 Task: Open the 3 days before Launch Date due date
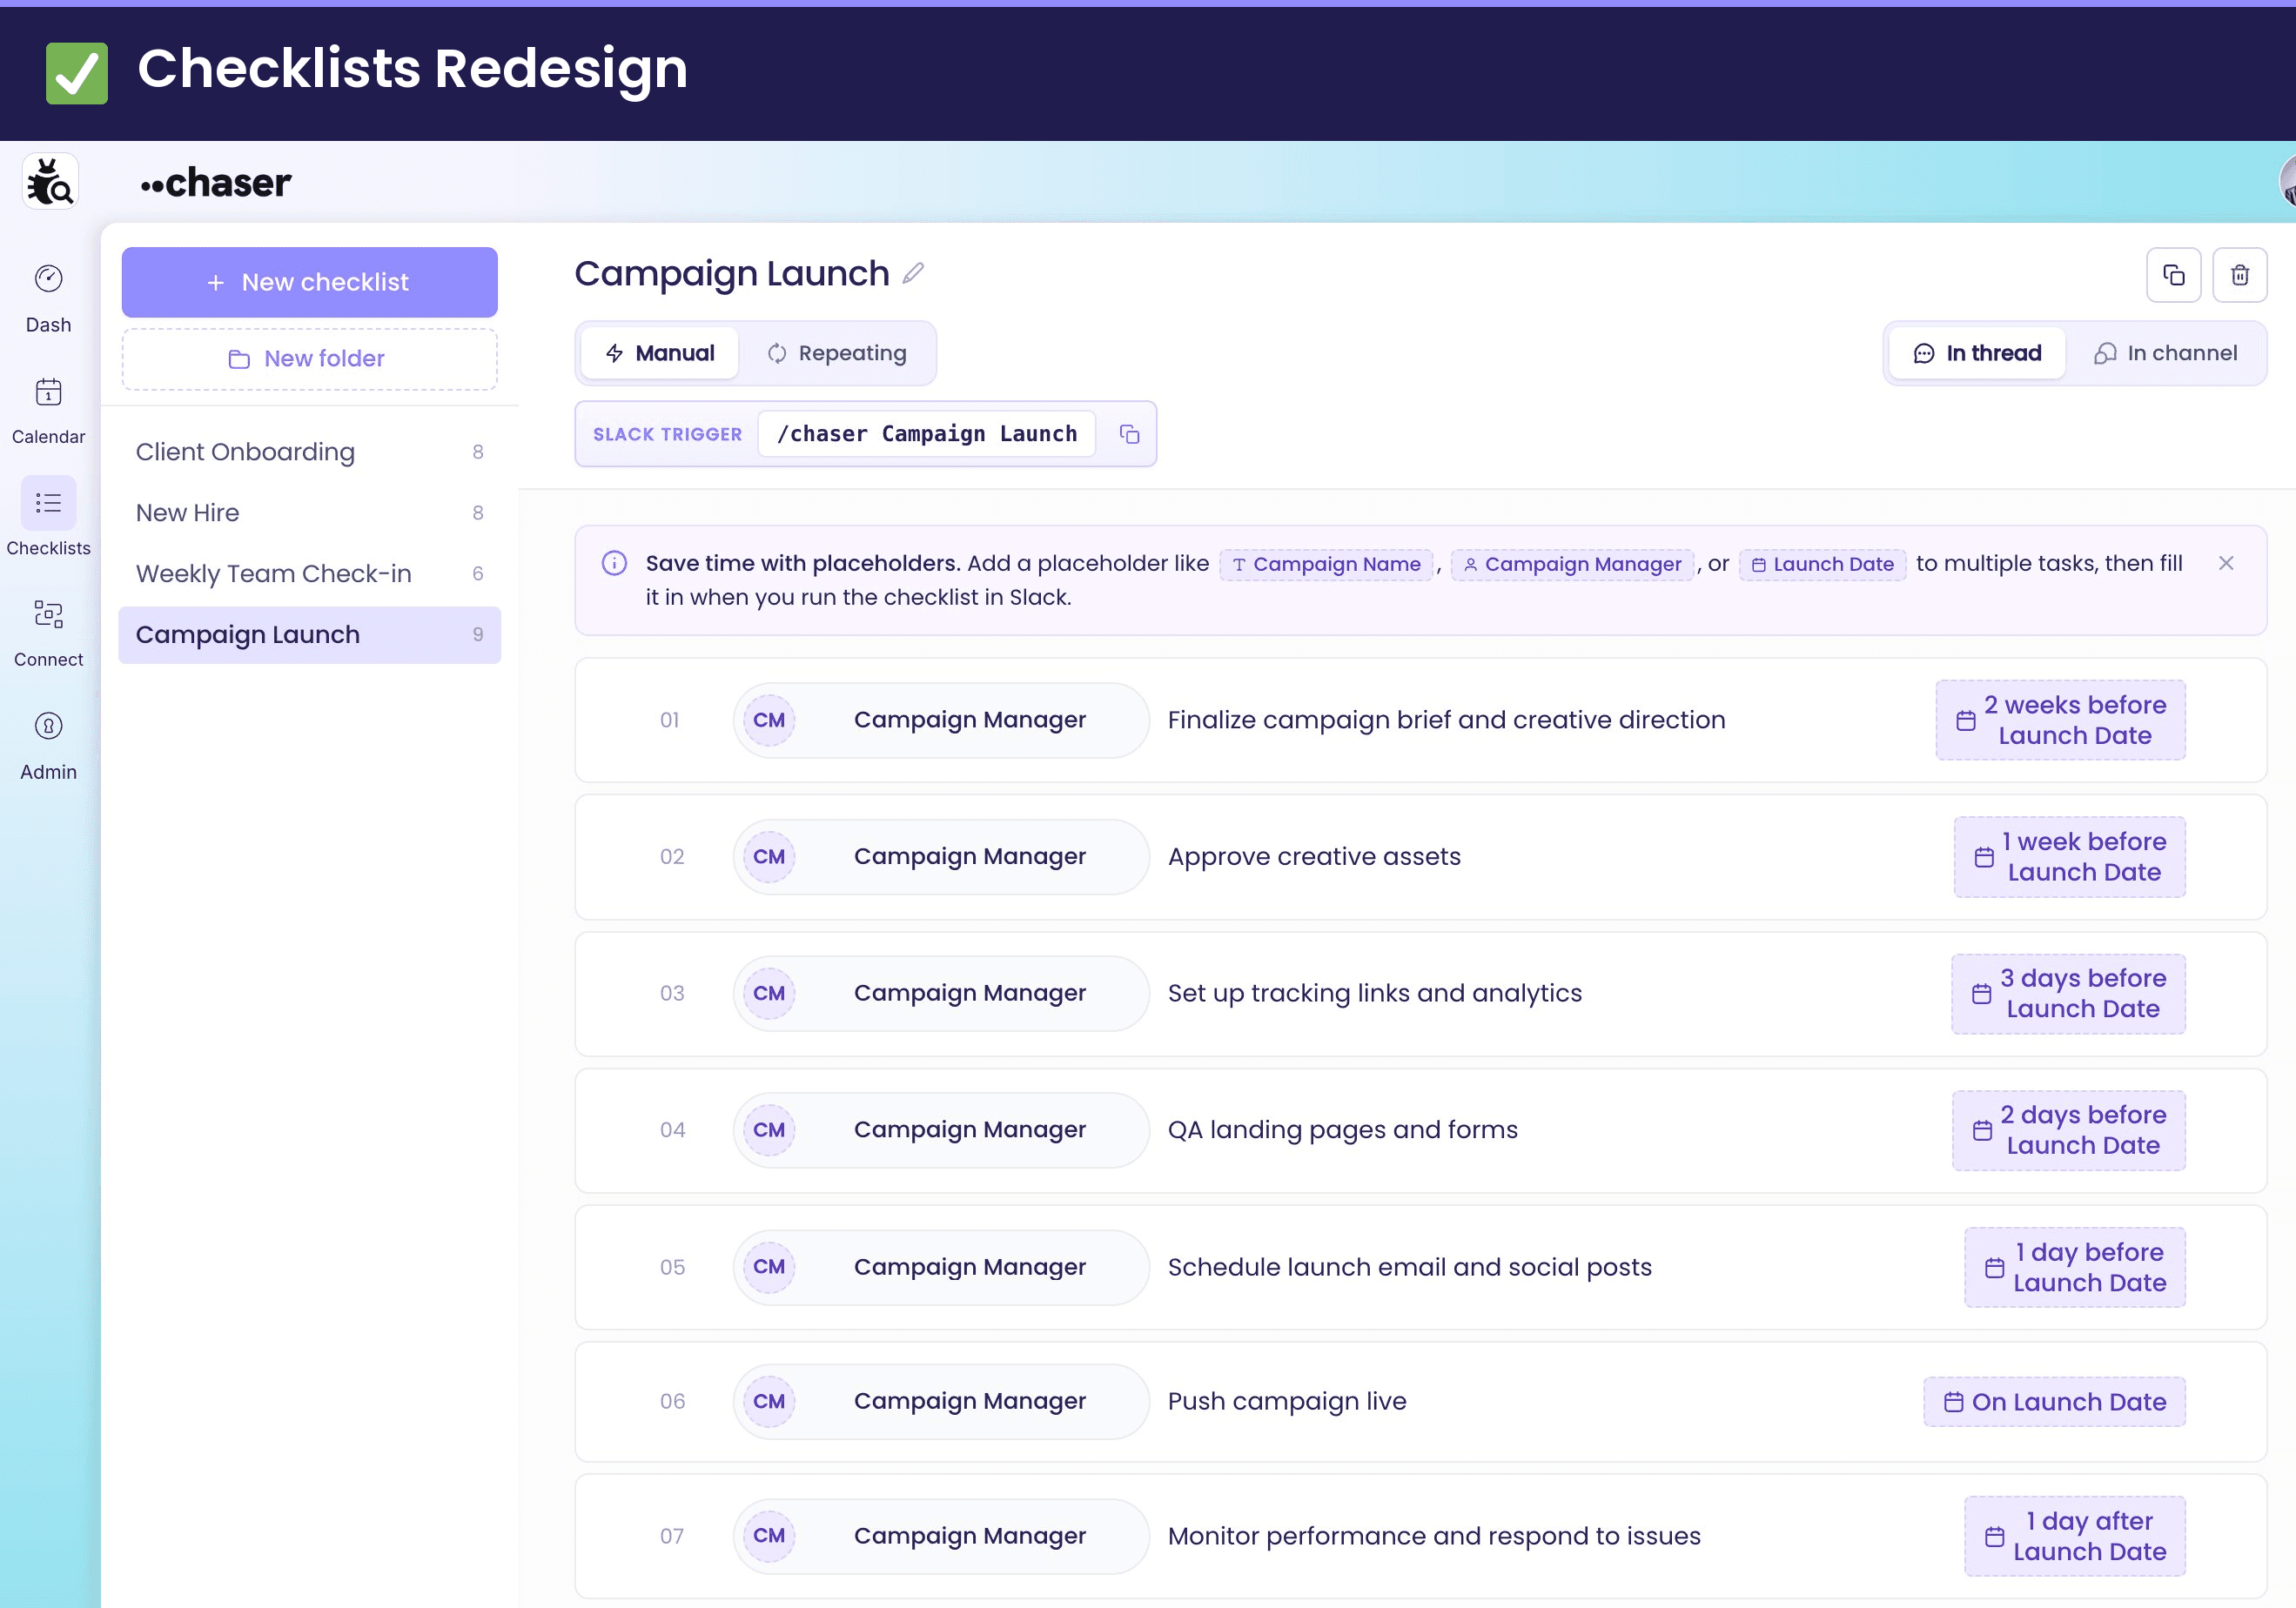[x=2069, y=994]
